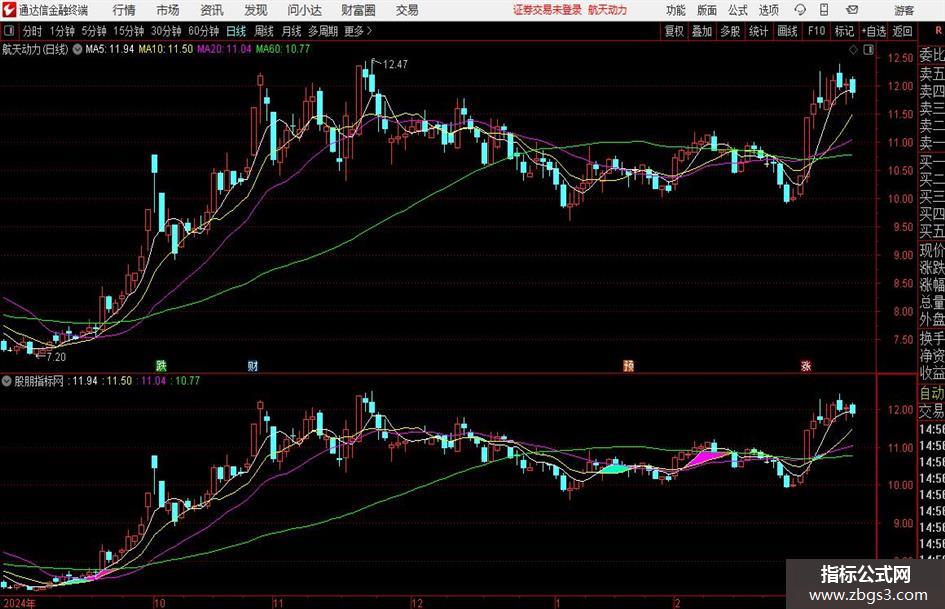This screenshot has width=945, height=609.
Task: Open the 多周期 multi-period view
Action: coord(322,31)
